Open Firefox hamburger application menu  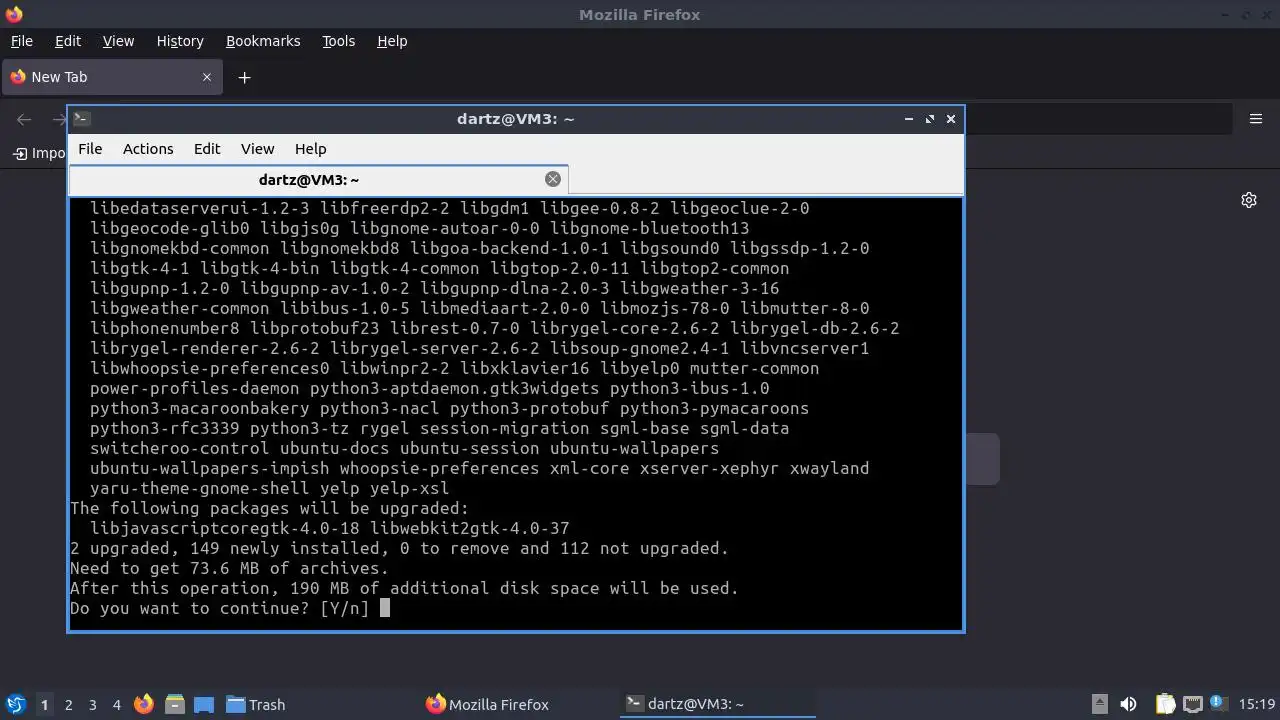[x=1256, y=119]
